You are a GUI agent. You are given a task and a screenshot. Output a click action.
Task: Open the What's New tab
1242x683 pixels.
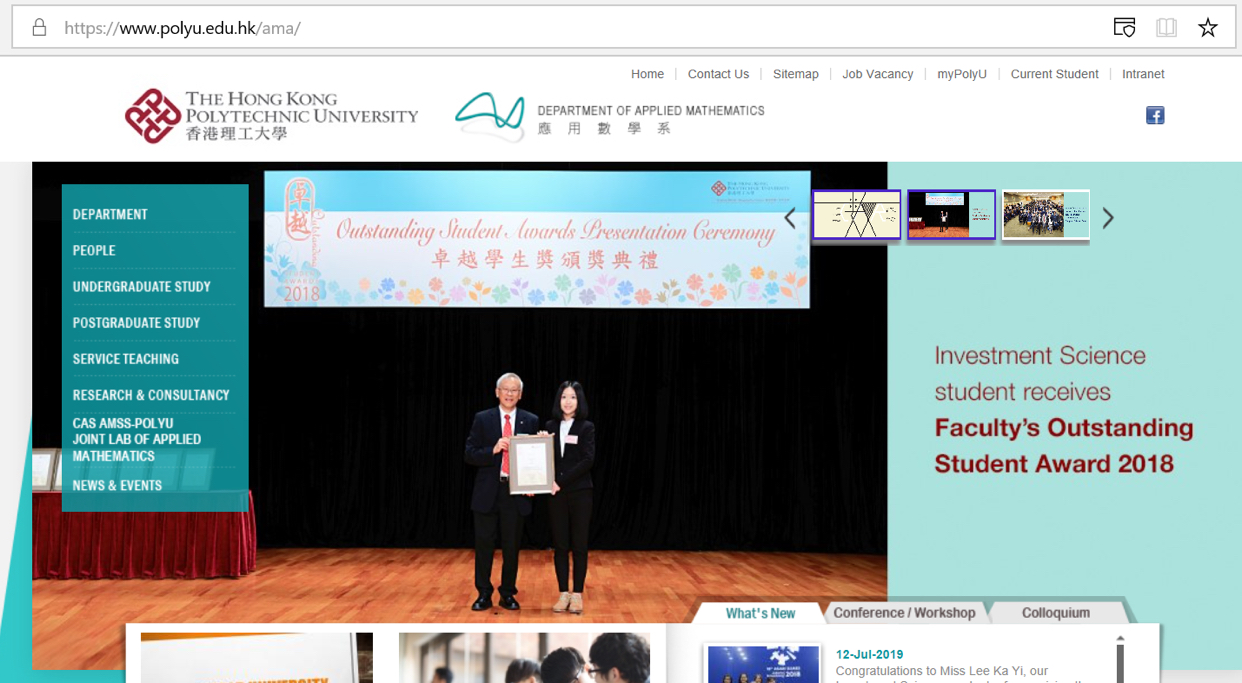(760, 613)
